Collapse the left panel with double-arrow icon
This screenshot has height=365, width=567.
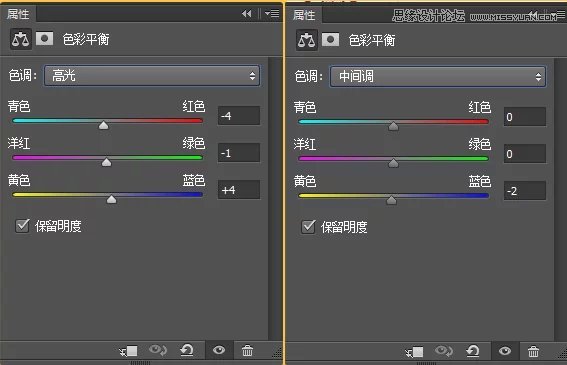pyautogui.click(x=247, y=14)
